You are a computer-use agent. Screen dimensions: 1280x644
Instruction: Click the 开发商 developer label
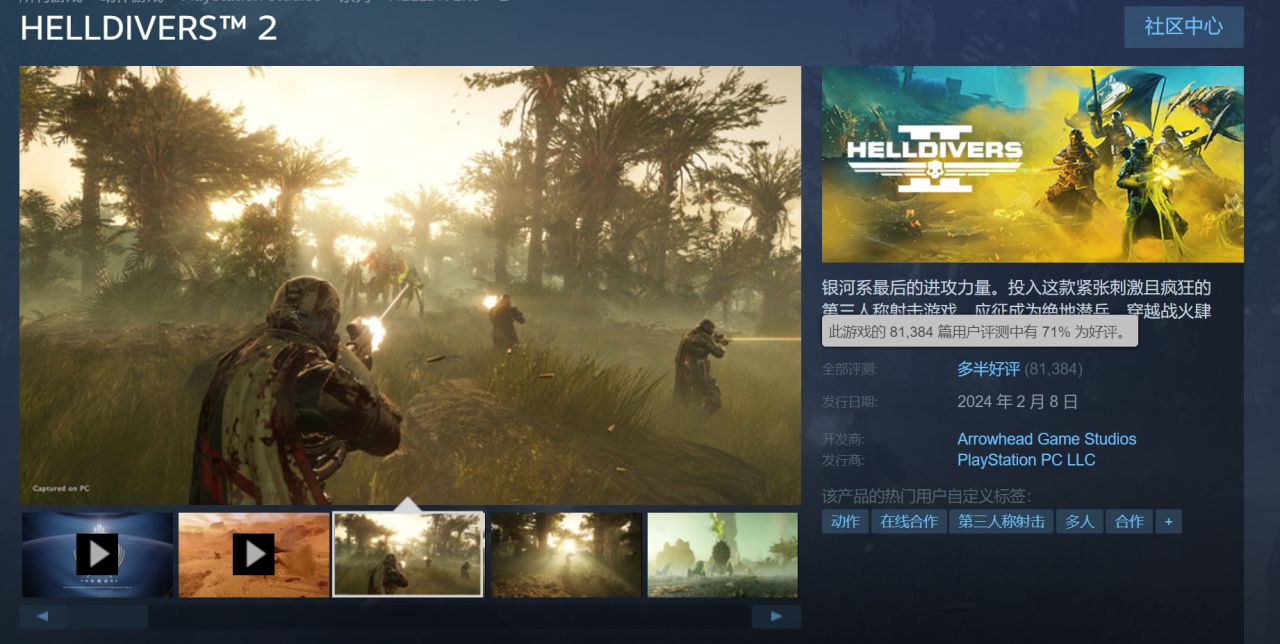(843, 439)
